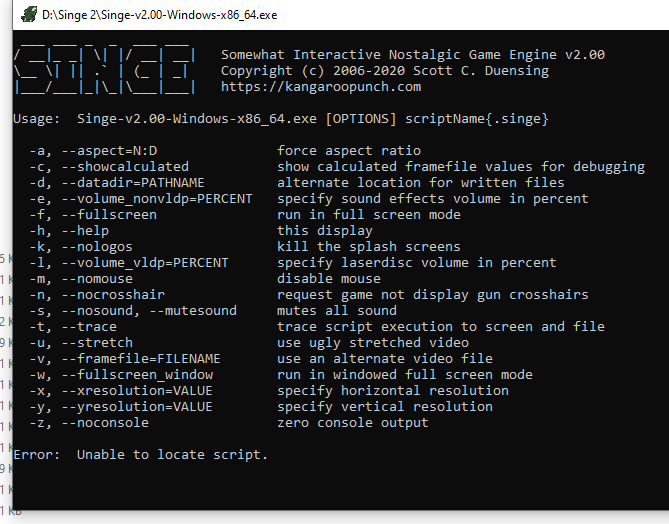This screenshot has width=669, height=524.
Task: Click the 'Unable to locate script' error
Action: click(x=172, y=455)
